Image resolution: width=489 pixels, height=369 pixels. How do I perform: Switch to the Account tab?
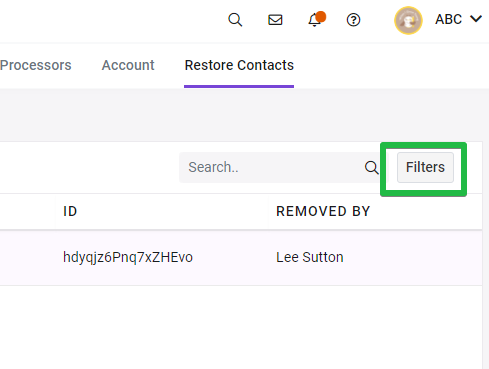[128, 65]
